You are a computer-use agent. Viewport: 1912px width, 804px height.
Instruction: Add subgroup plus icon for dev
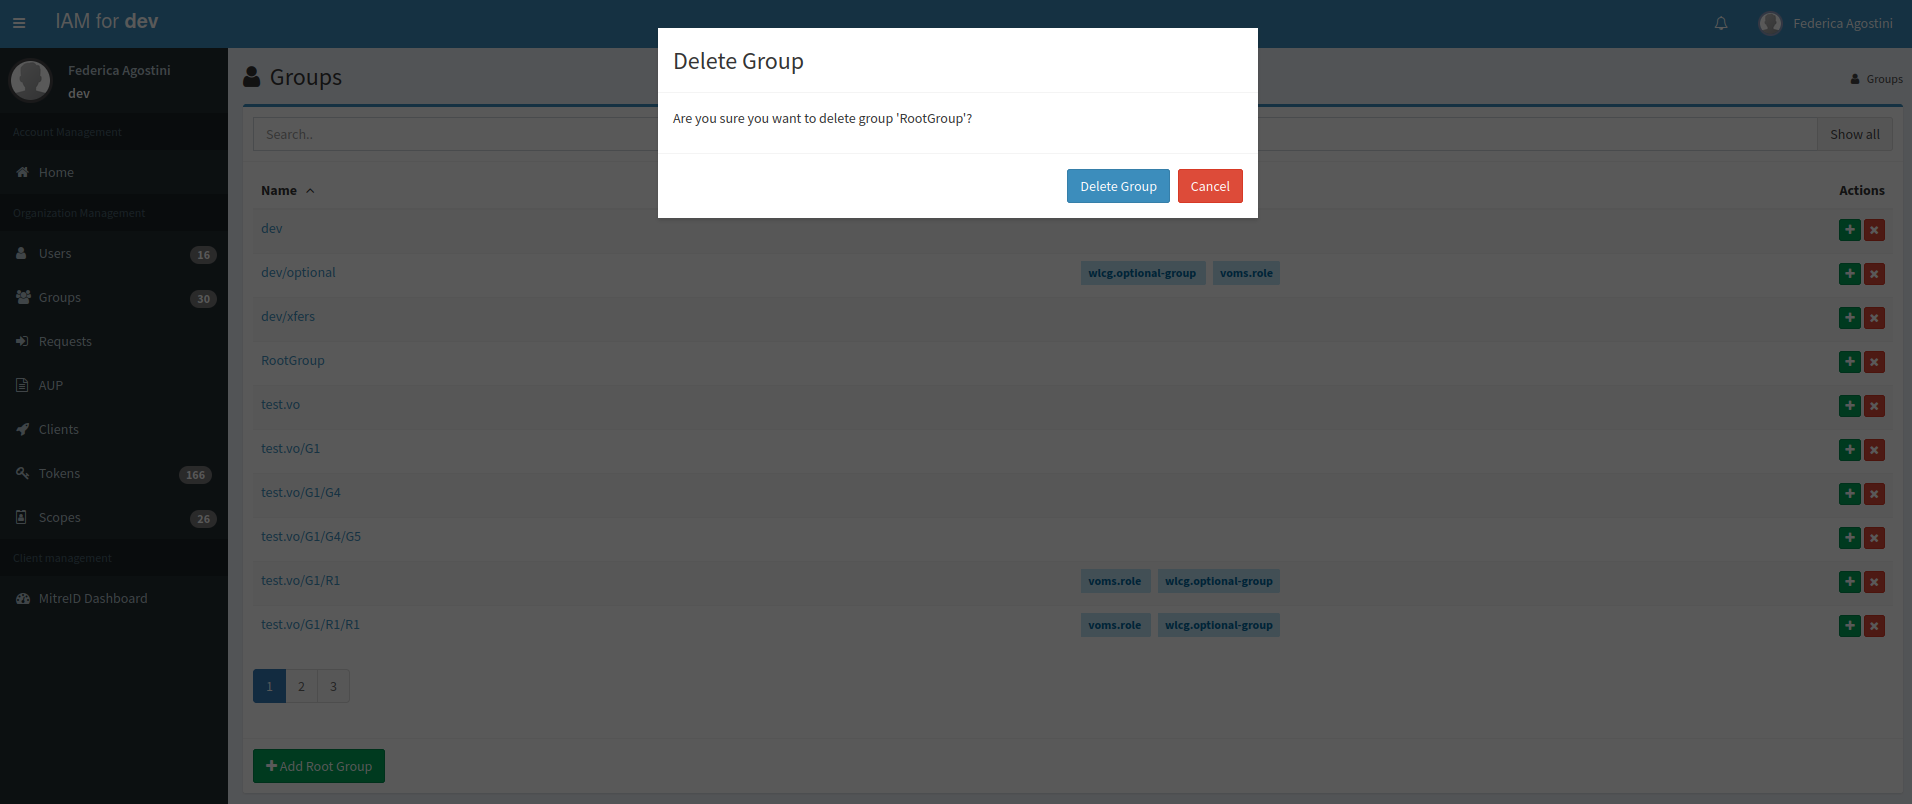coord(1850,230)
